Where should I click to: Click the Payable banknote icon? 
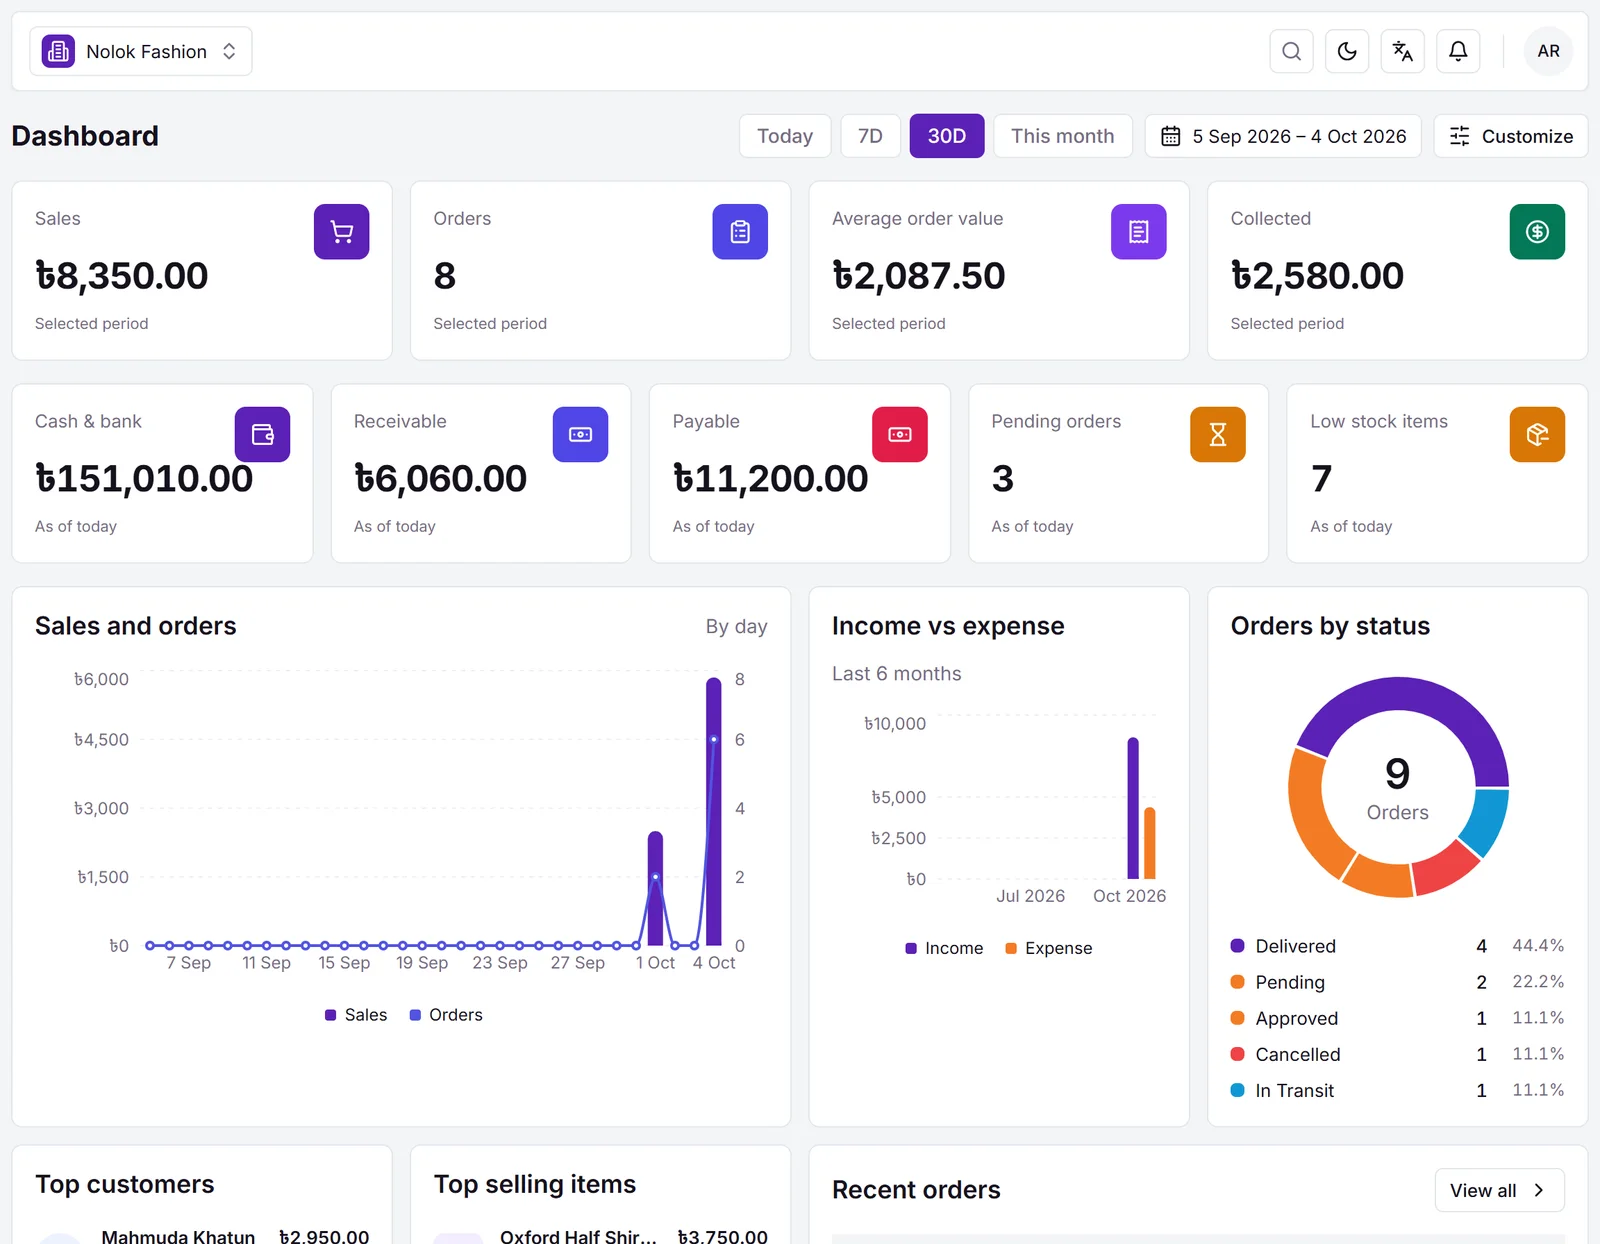pos(900,434)
